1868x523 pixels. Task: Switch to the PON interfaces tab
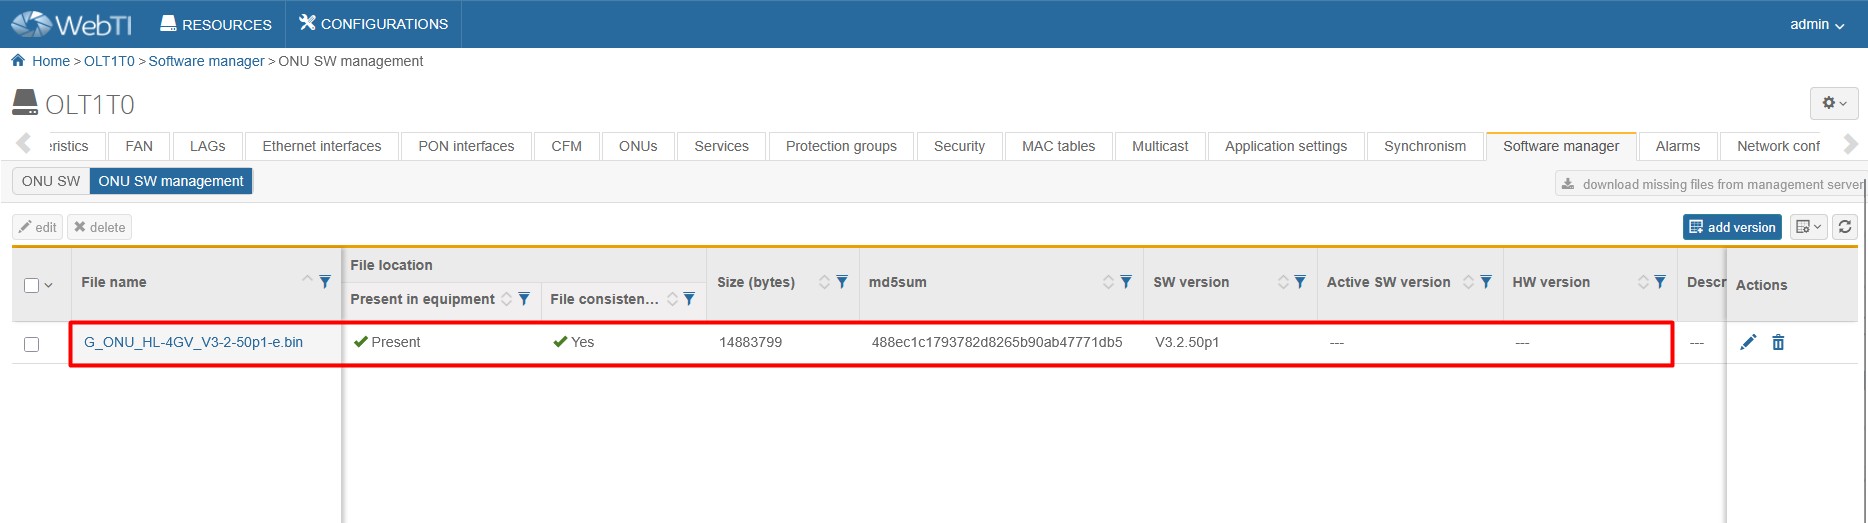coord(466,146)
